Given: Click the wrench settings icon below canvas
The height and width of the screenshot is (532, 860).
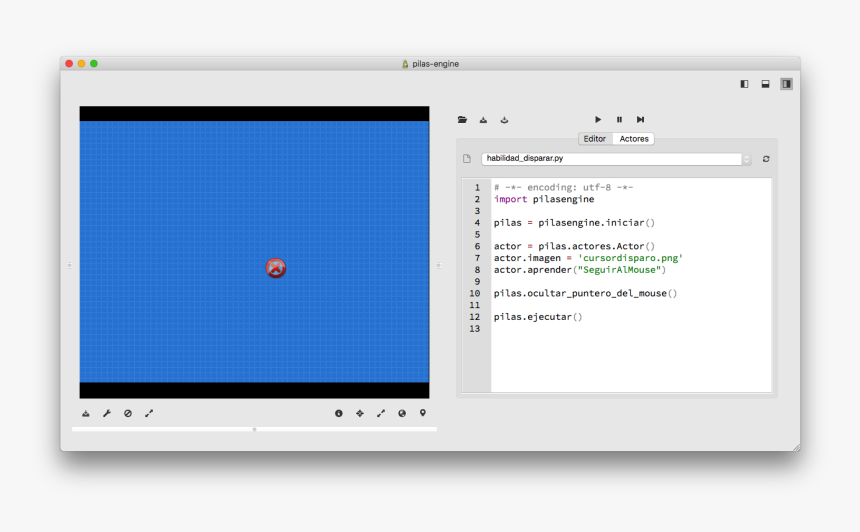Looking at the screenshot, I should (x=107, y=413).
